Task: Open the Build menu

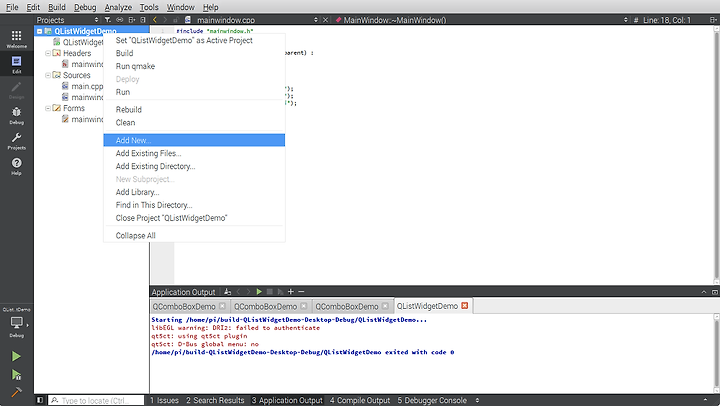Action: click(x=57, y=7)
